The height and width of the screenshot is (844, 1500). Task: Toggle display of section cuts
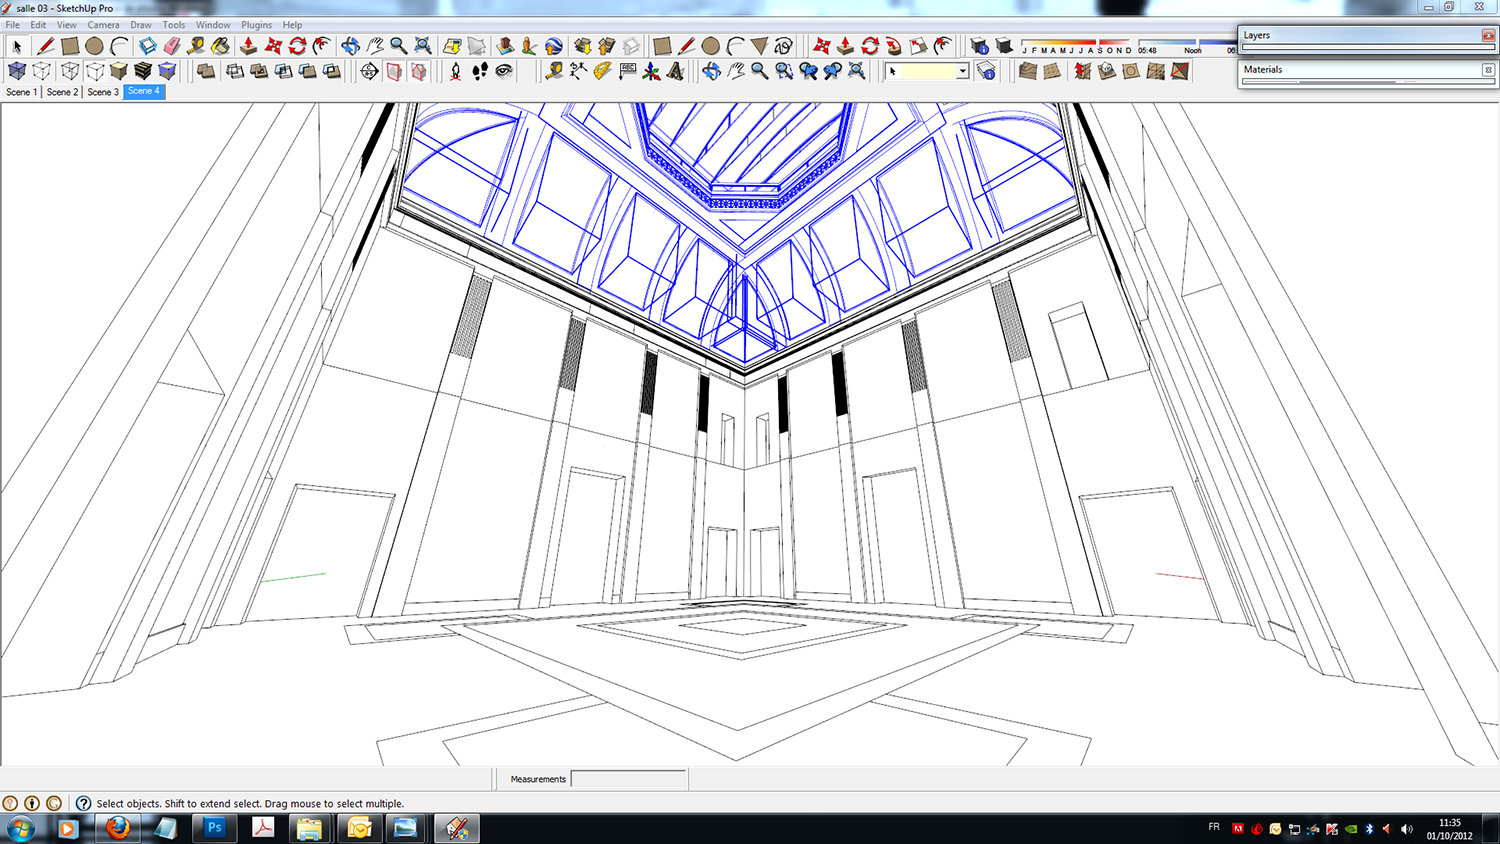pos(419,71)
